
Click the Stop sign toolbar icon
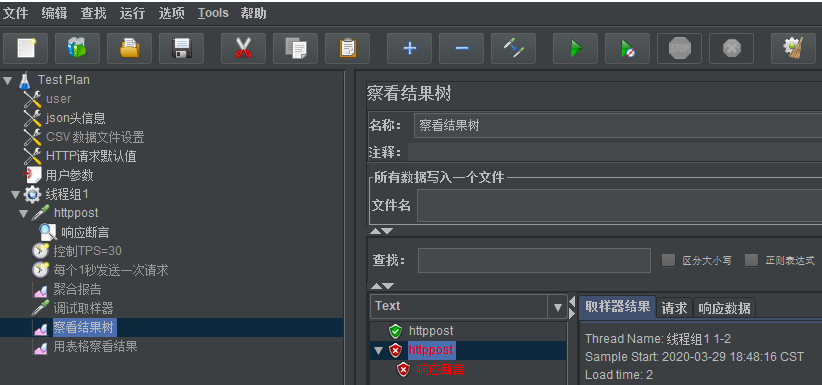(x=679, y=49)
